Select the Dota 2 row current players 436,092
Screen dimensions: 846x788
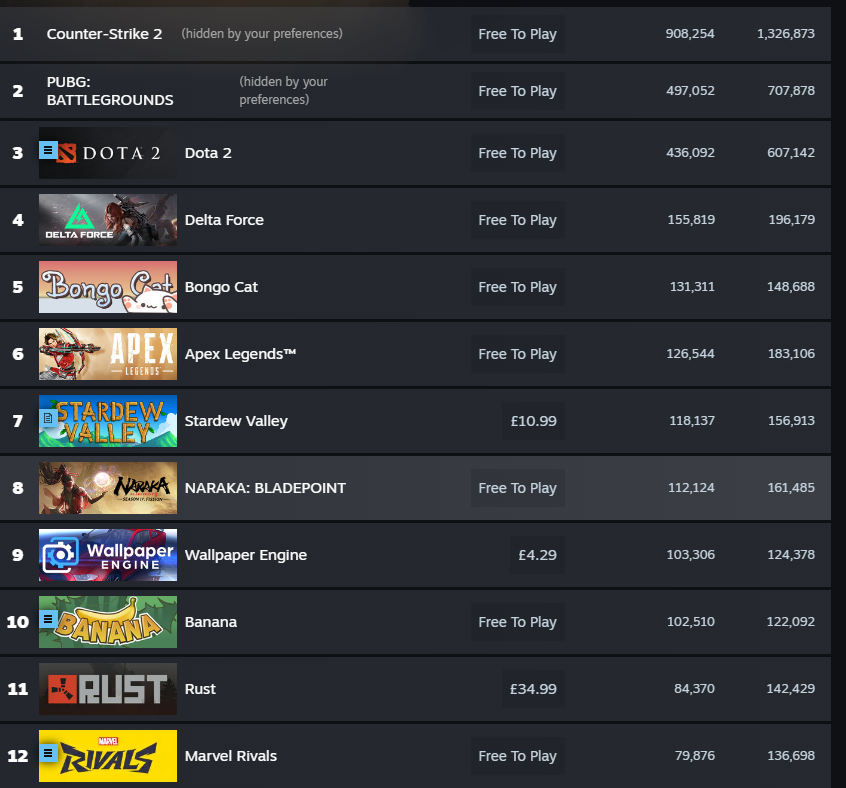pyautogui.click(x=690, y=153)
